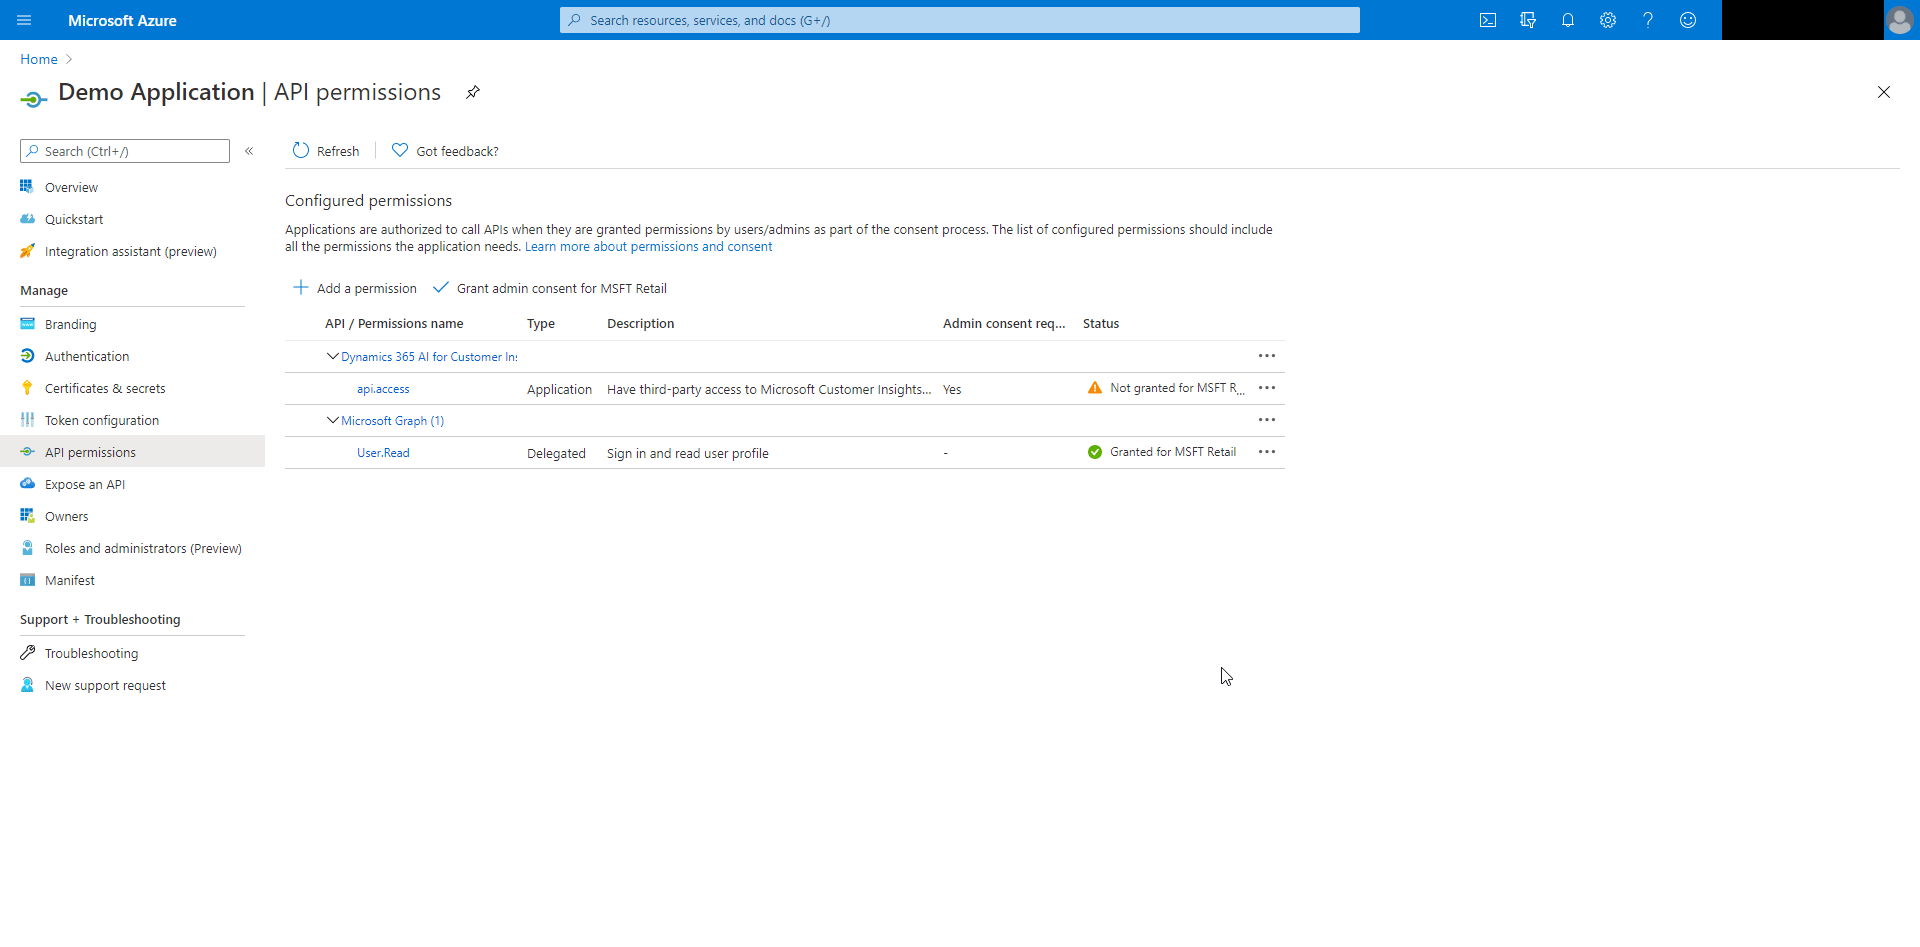Open Cloud Shell from the top bar
1920x947 pixels.
(x=1488, y=20)
